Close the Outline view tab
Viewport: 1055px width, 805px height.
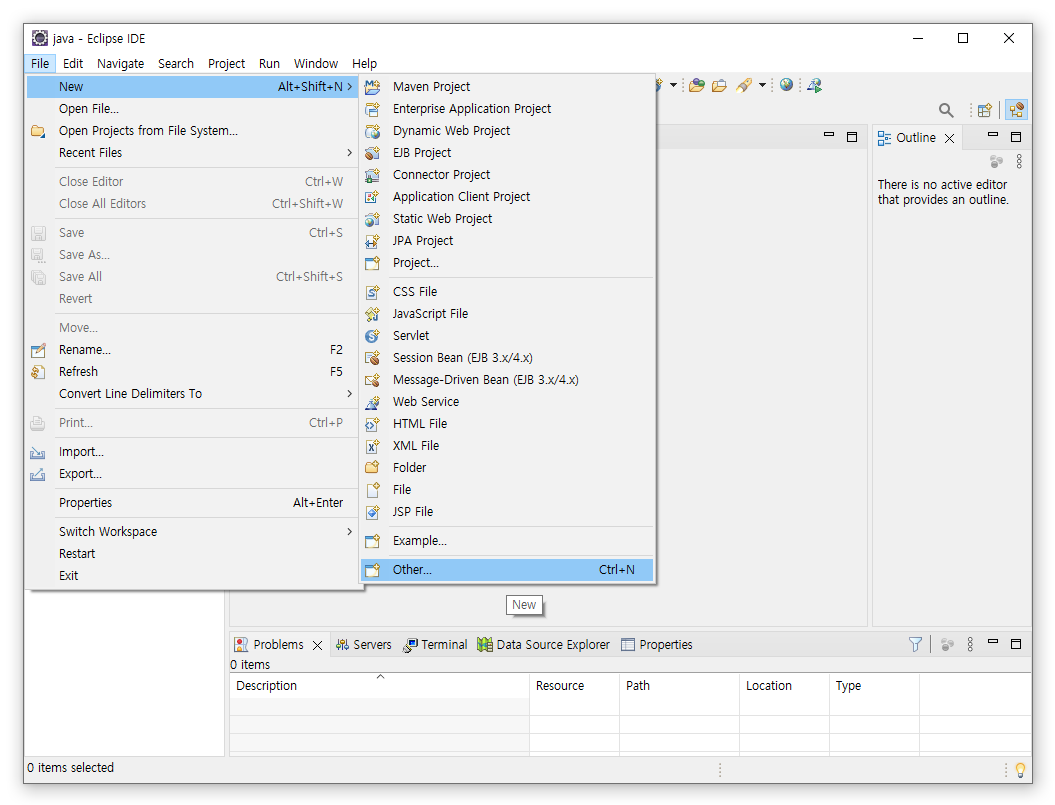(949, 139)
